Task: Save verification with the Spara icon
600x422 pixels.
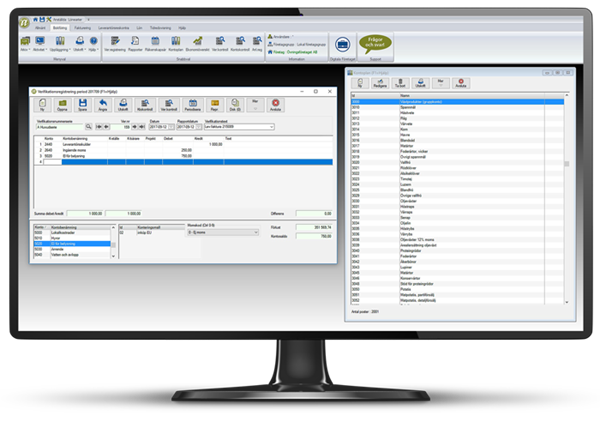Action: pos(83,103)
